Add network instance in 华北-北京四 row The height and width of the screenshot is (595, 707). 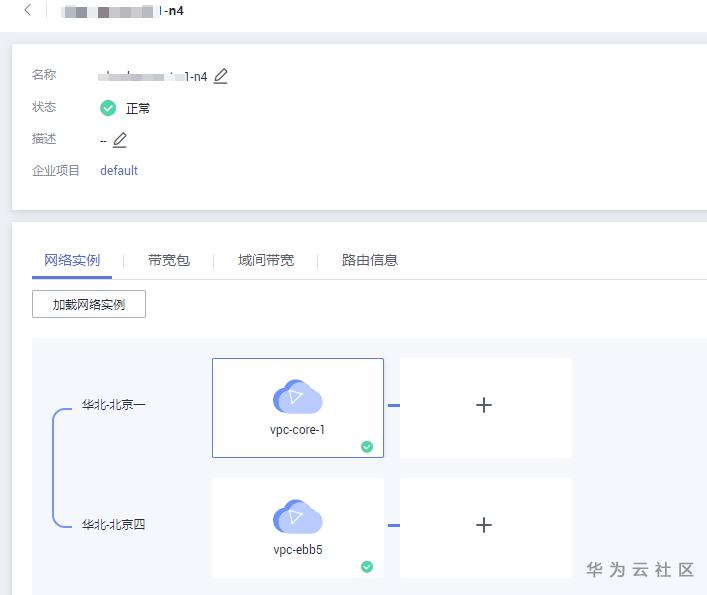[485, 526]
